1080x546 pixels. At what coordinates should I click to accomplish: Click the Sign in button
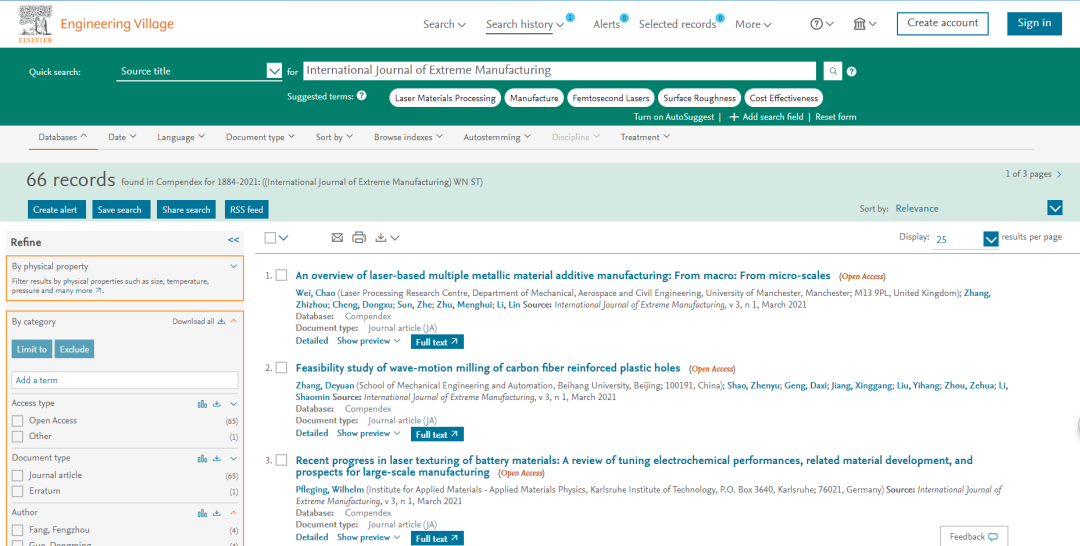[1034, 23]
